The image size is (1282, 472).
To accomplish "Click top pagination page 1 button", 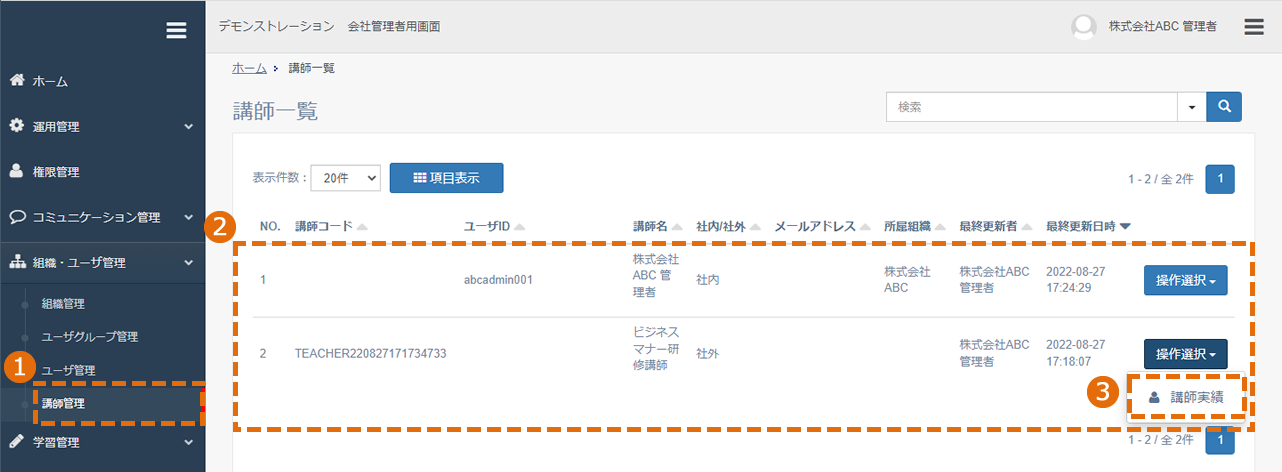I will coord(1220,179).
